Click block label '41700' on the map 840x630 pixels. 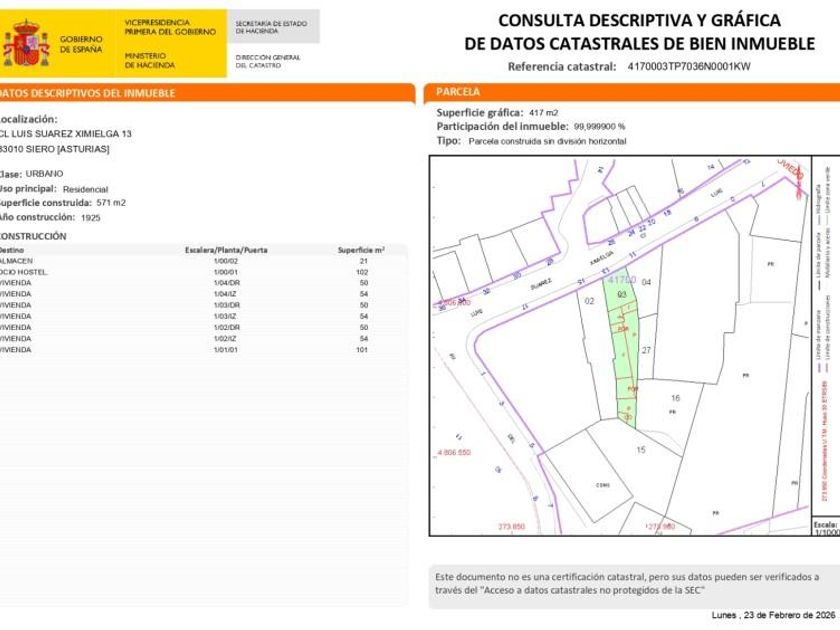point(622,280)
